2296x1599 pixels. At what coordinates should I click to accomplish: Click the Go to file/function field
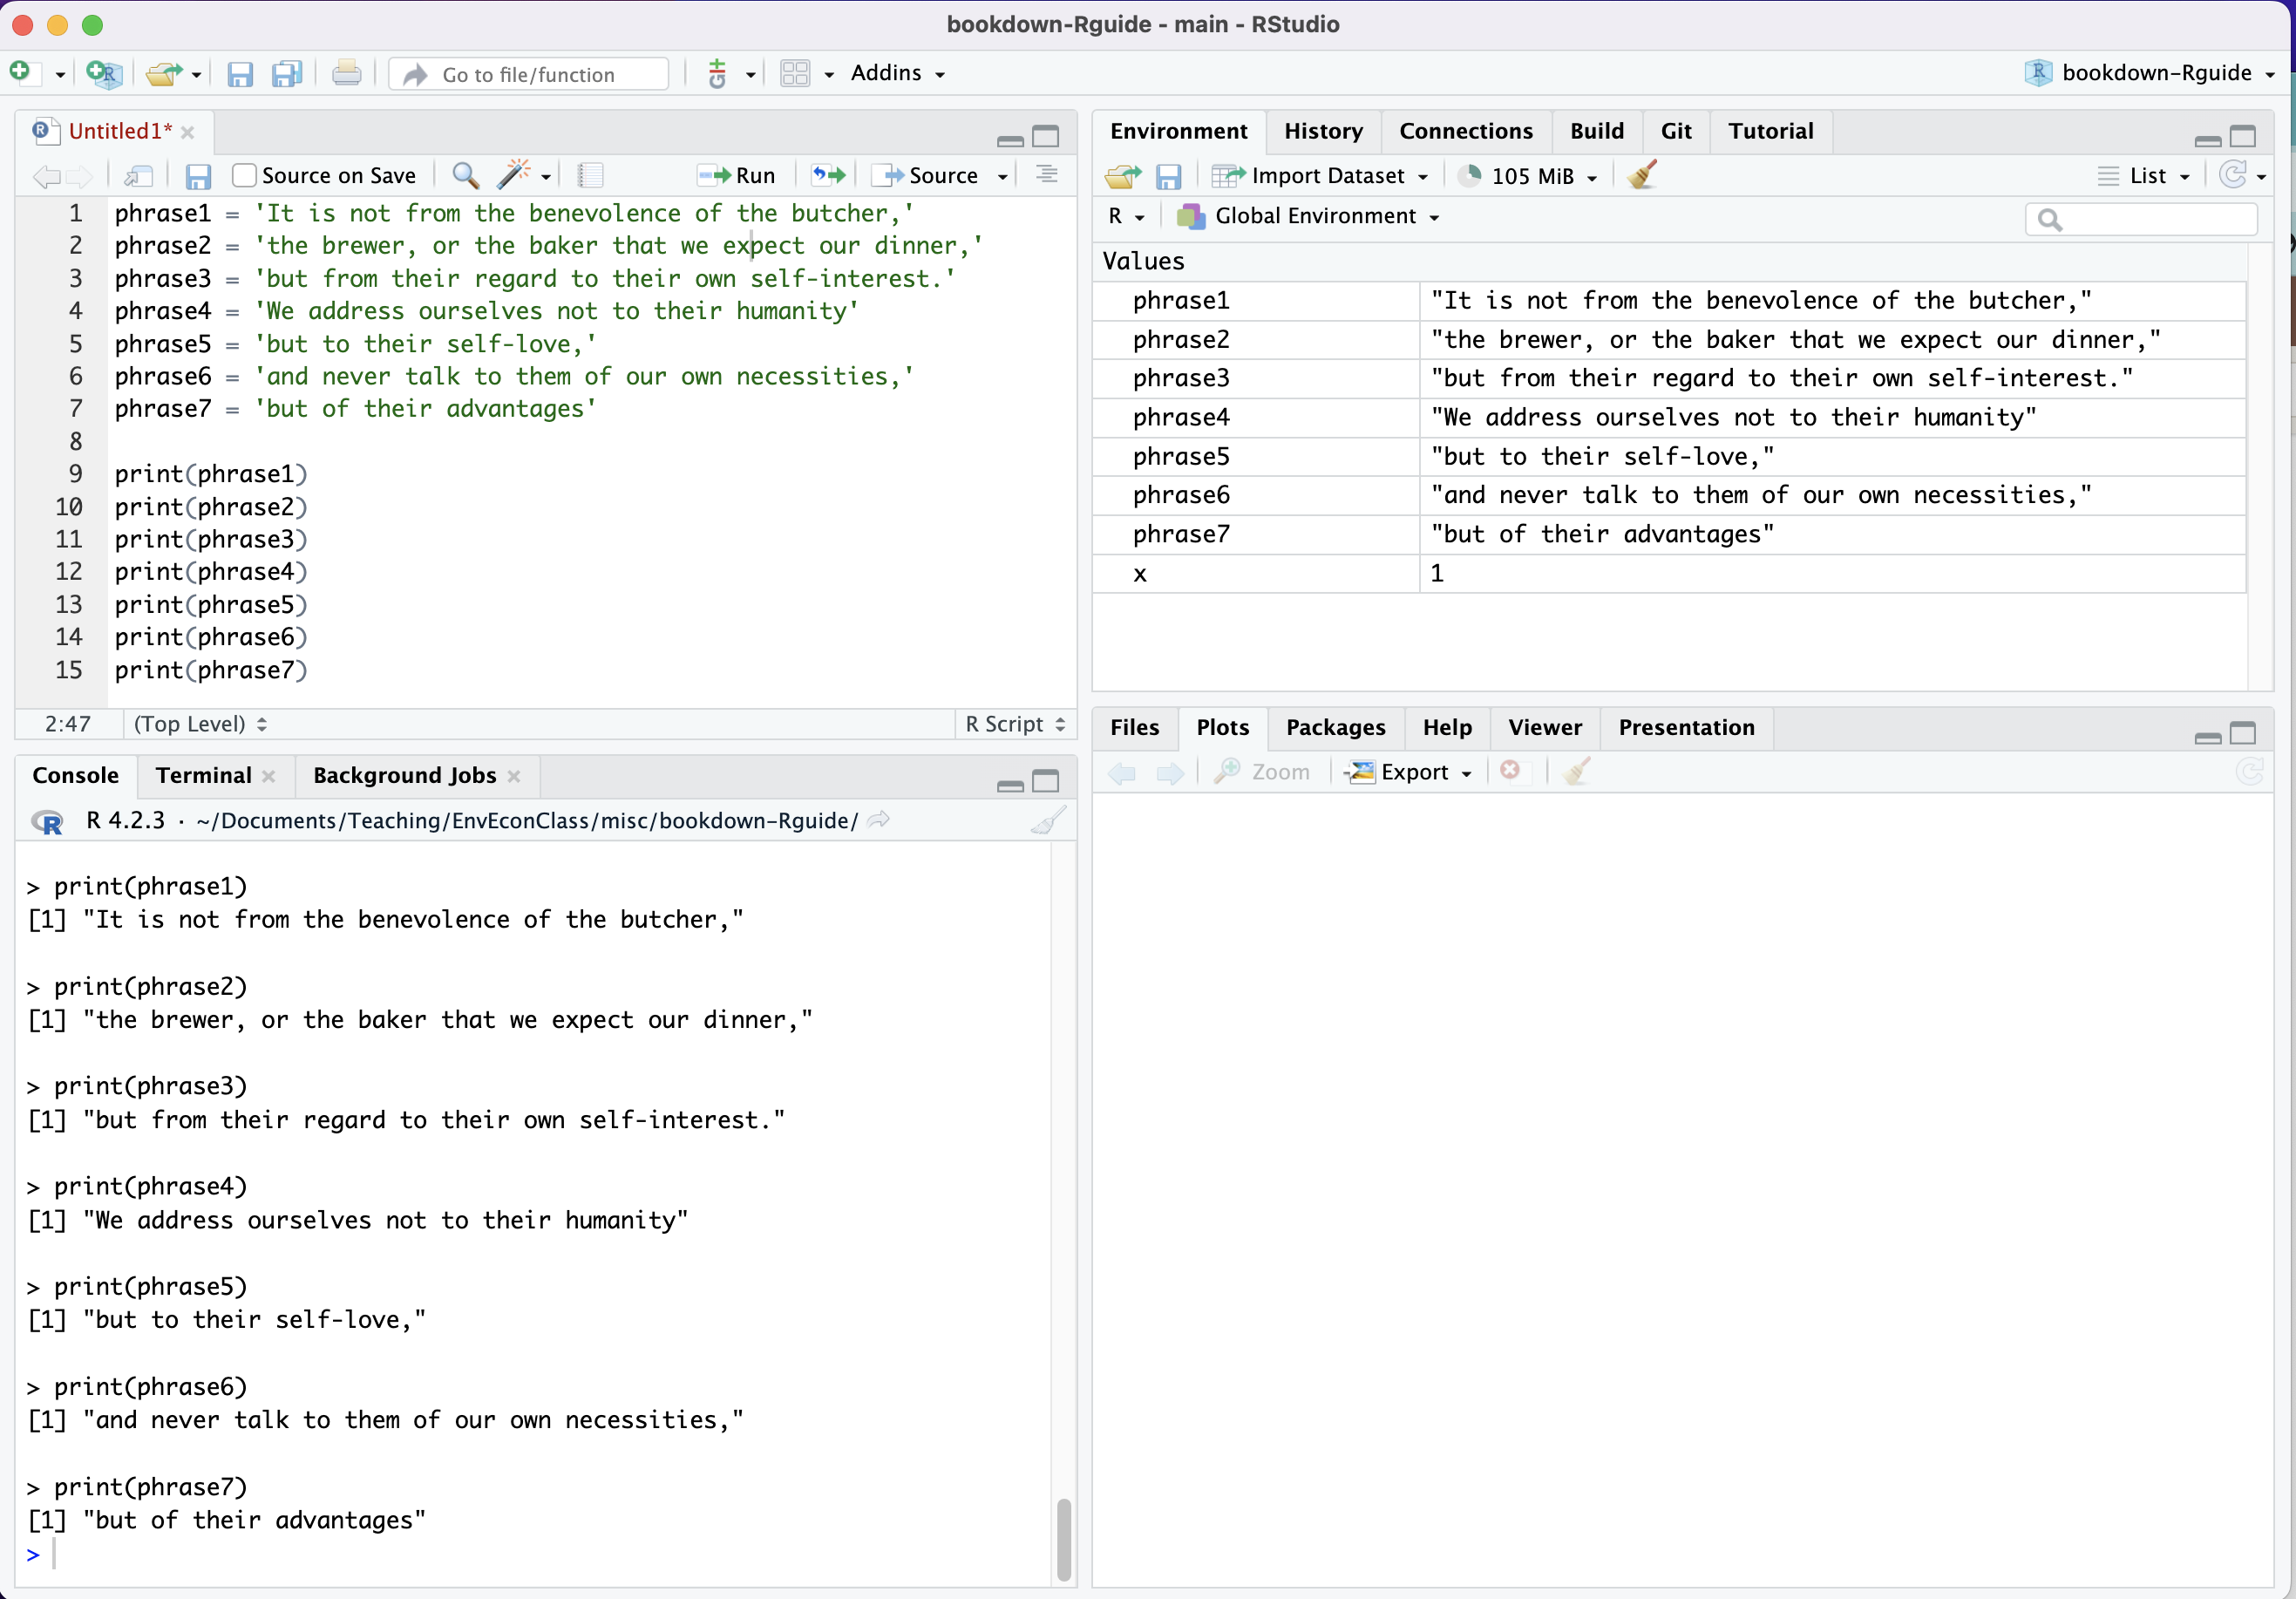530,74
